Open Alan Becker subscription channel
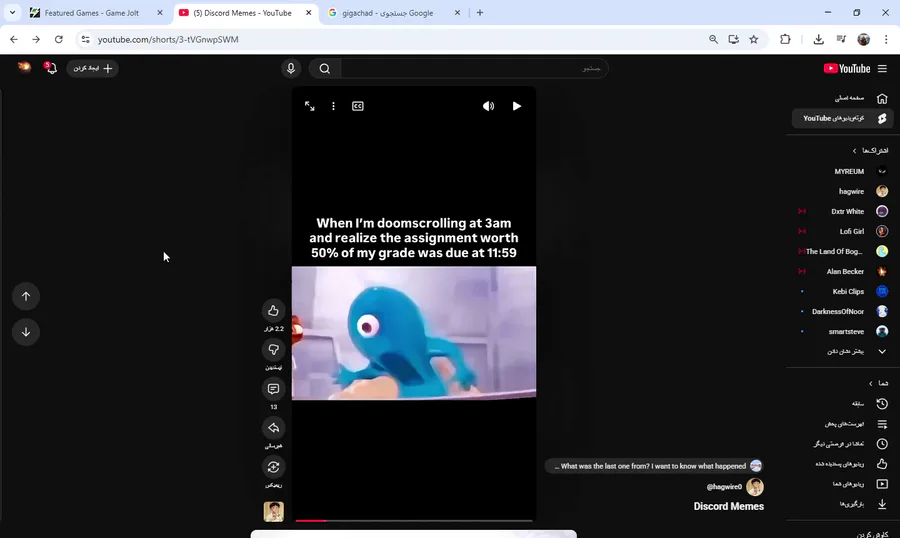Image resolution: width=900 pixels, height=538 pixels. 843,272
